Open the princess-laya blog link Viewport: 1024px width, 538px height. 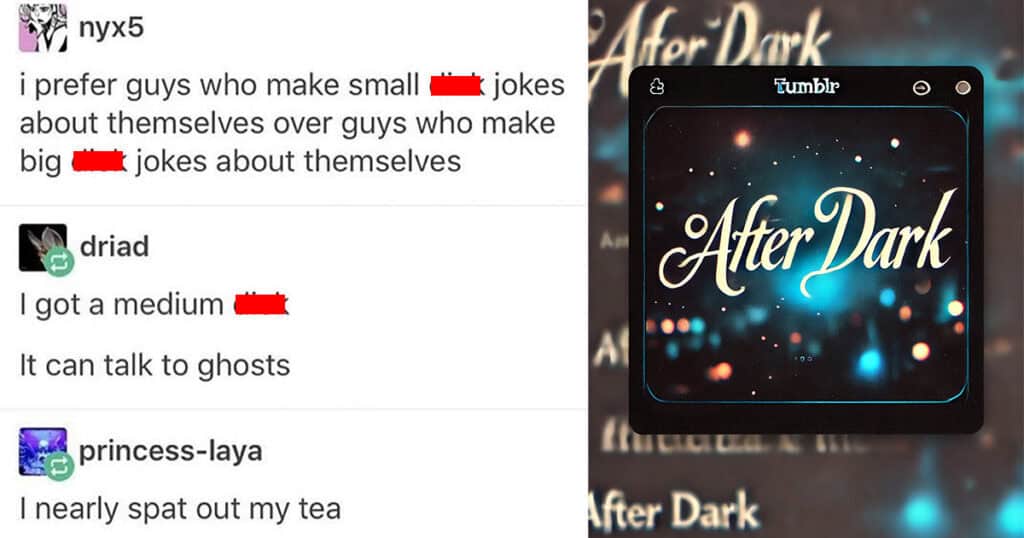170,451
